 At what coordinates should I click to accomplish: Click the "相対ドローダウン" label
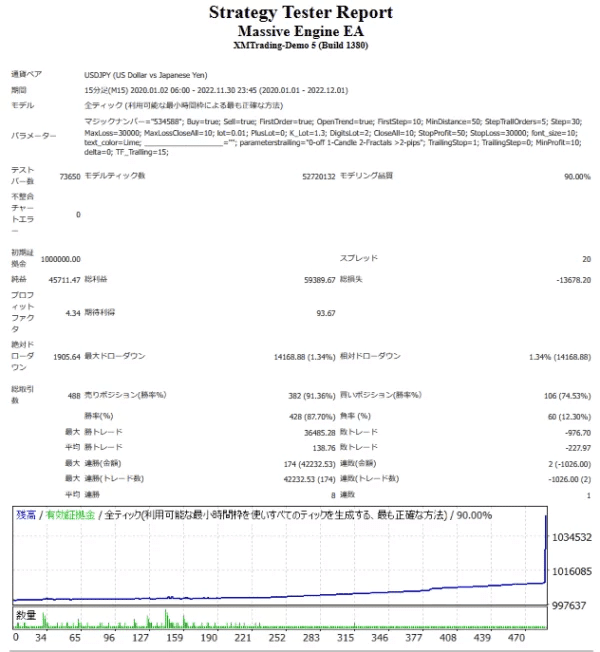(370, 356)
